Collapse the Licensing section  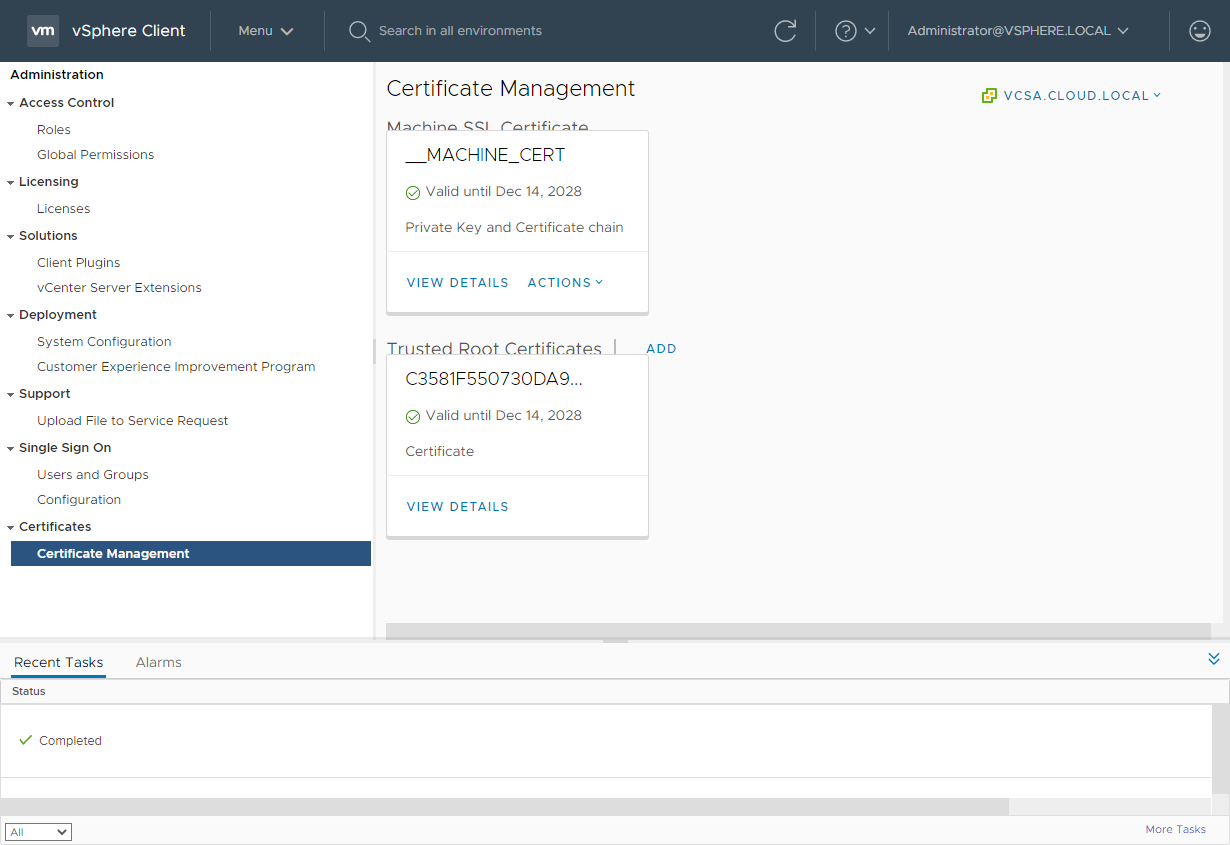point(11,182)
